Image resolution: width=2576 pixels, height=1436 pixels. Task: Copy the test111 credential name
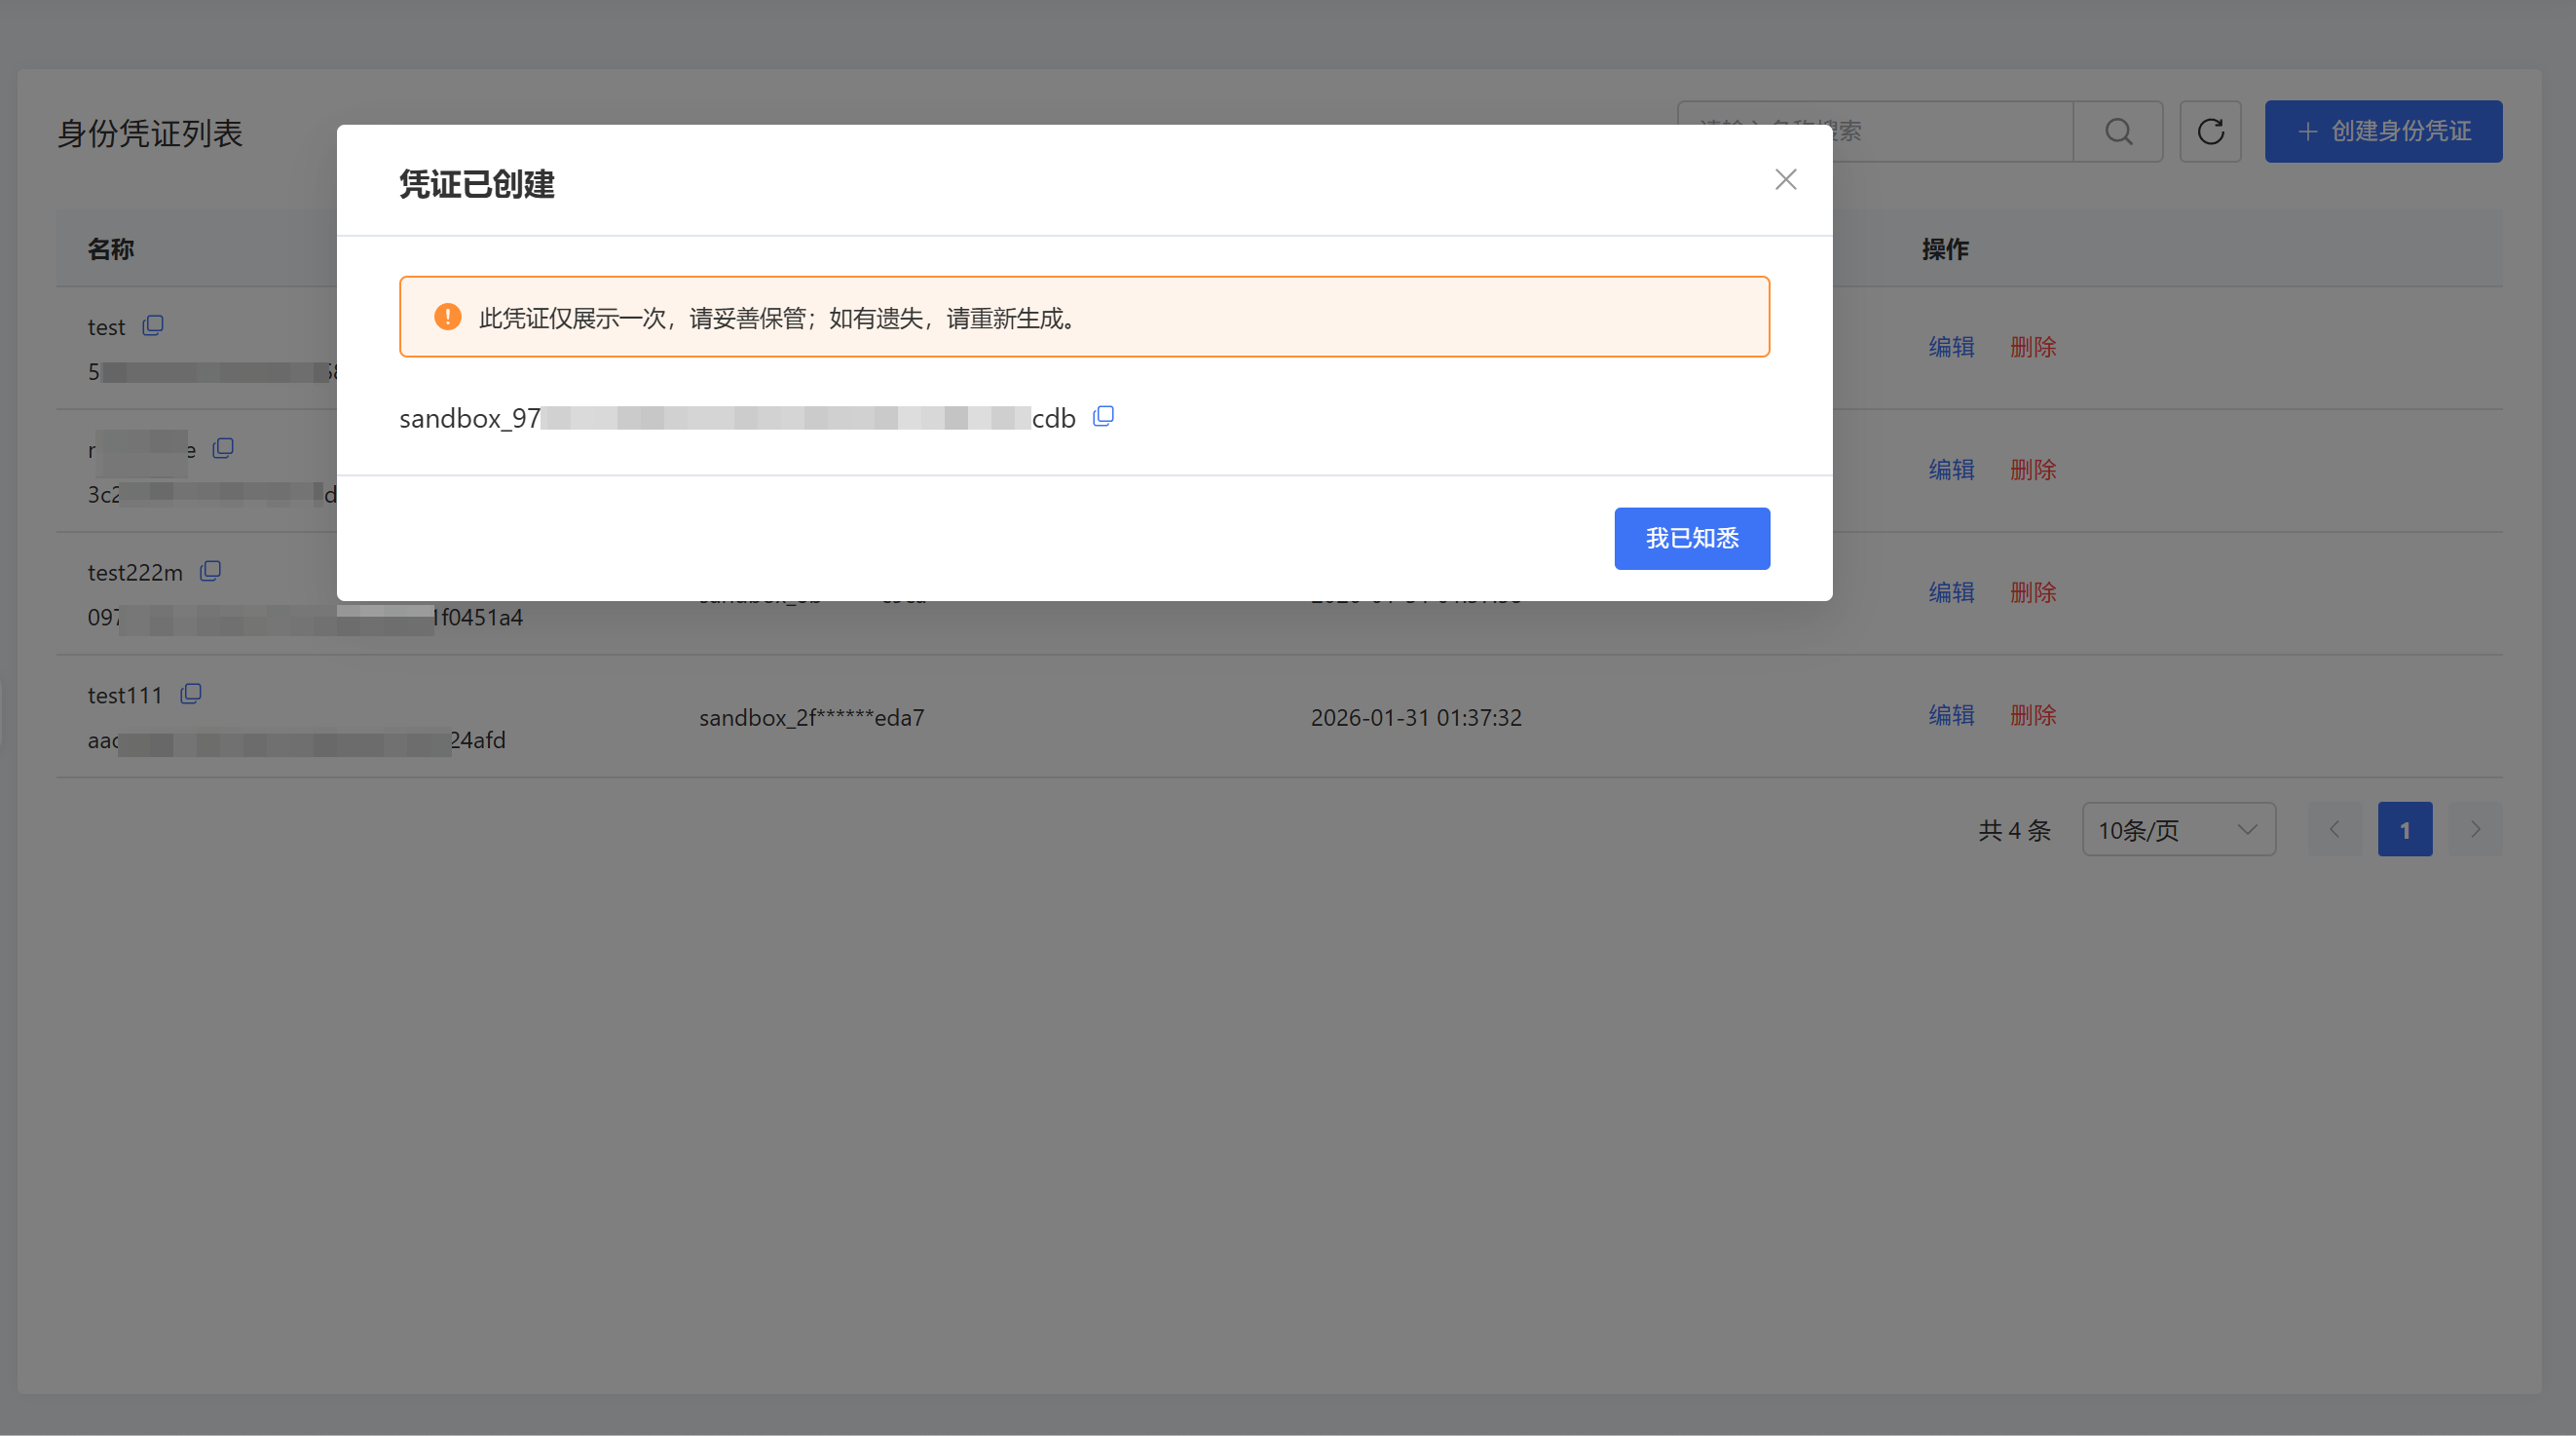click(x=191, y=694)
